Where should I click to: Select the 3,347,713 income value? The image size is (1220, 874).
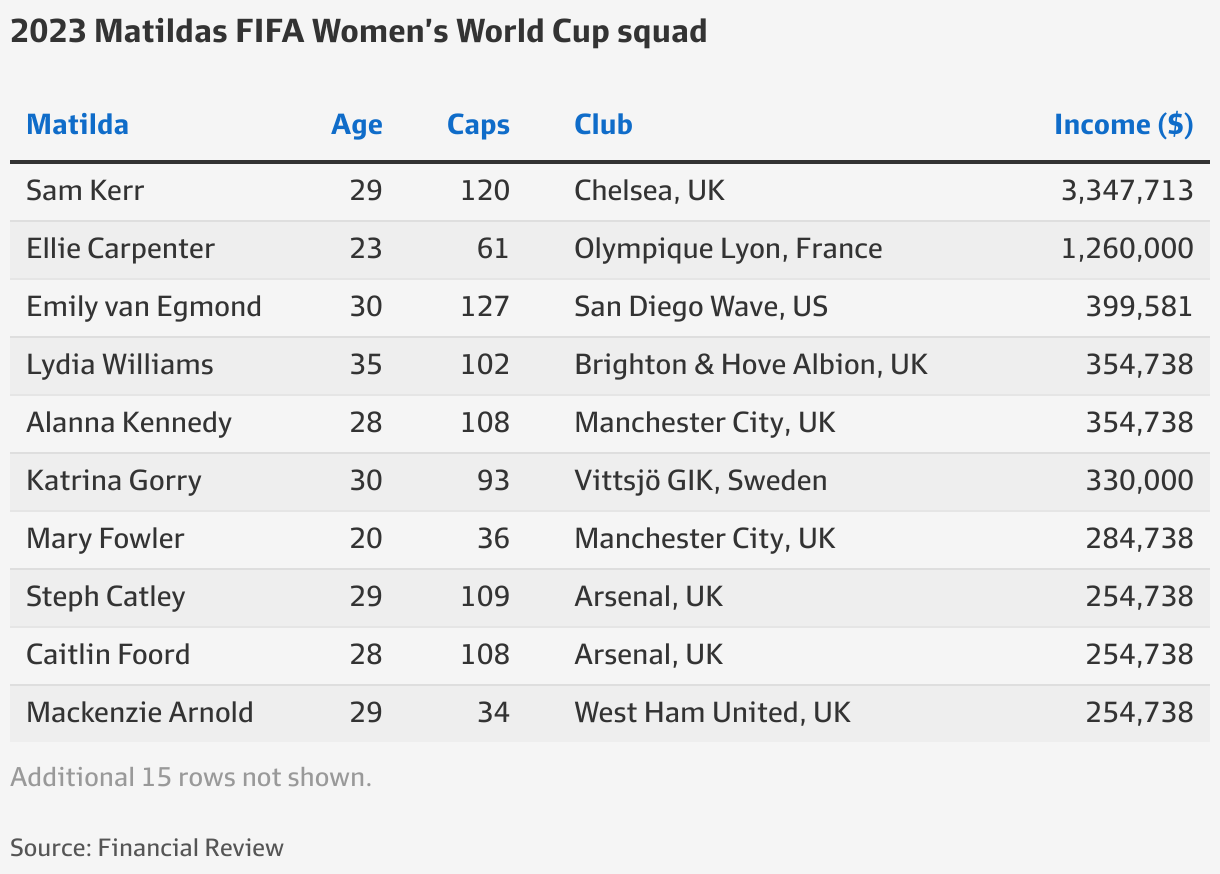(1127, 190)
